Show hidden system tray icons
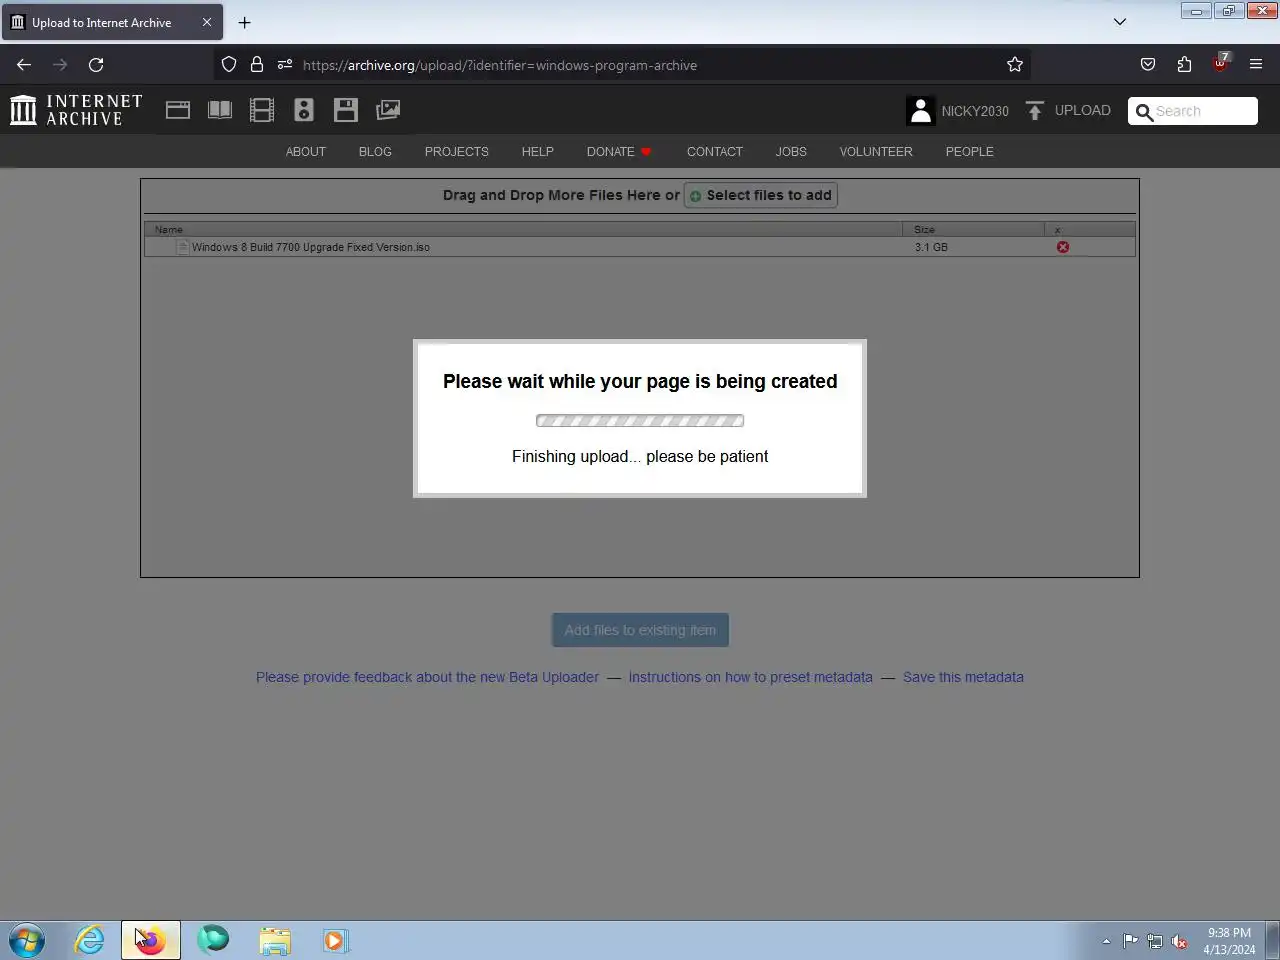This screenshot has height=960, width=1280. coord(1106,941)
